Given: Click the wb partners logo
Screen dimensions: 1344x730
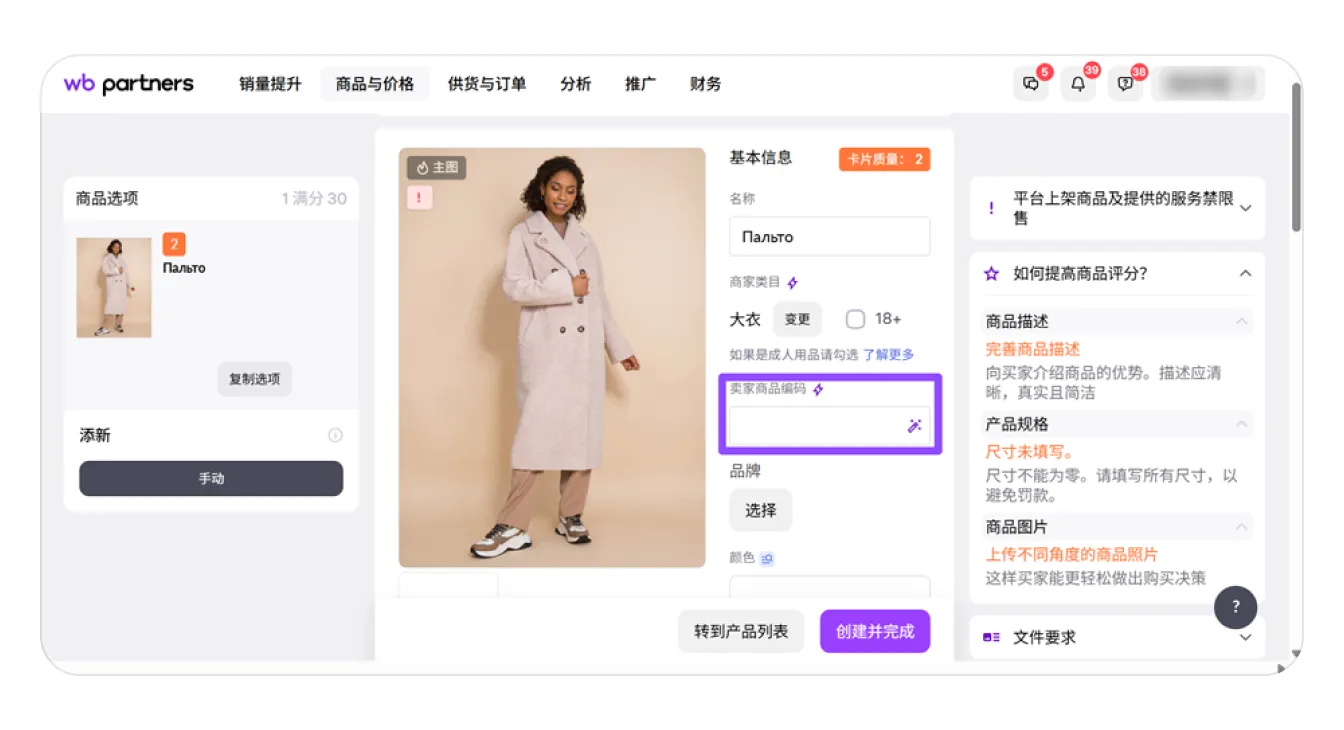Looking at the screenshot, I should click(129, 84).
